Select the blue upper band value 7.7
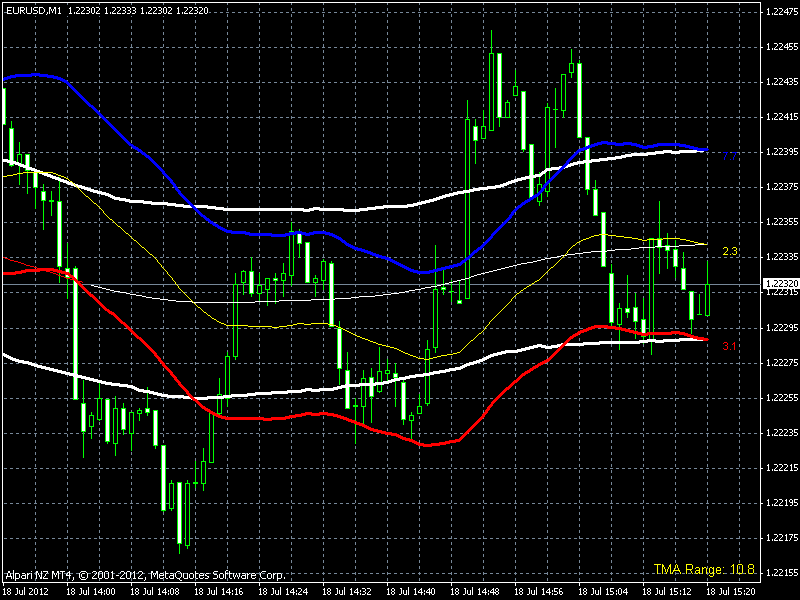800x600 pixels. click(730, 156)
